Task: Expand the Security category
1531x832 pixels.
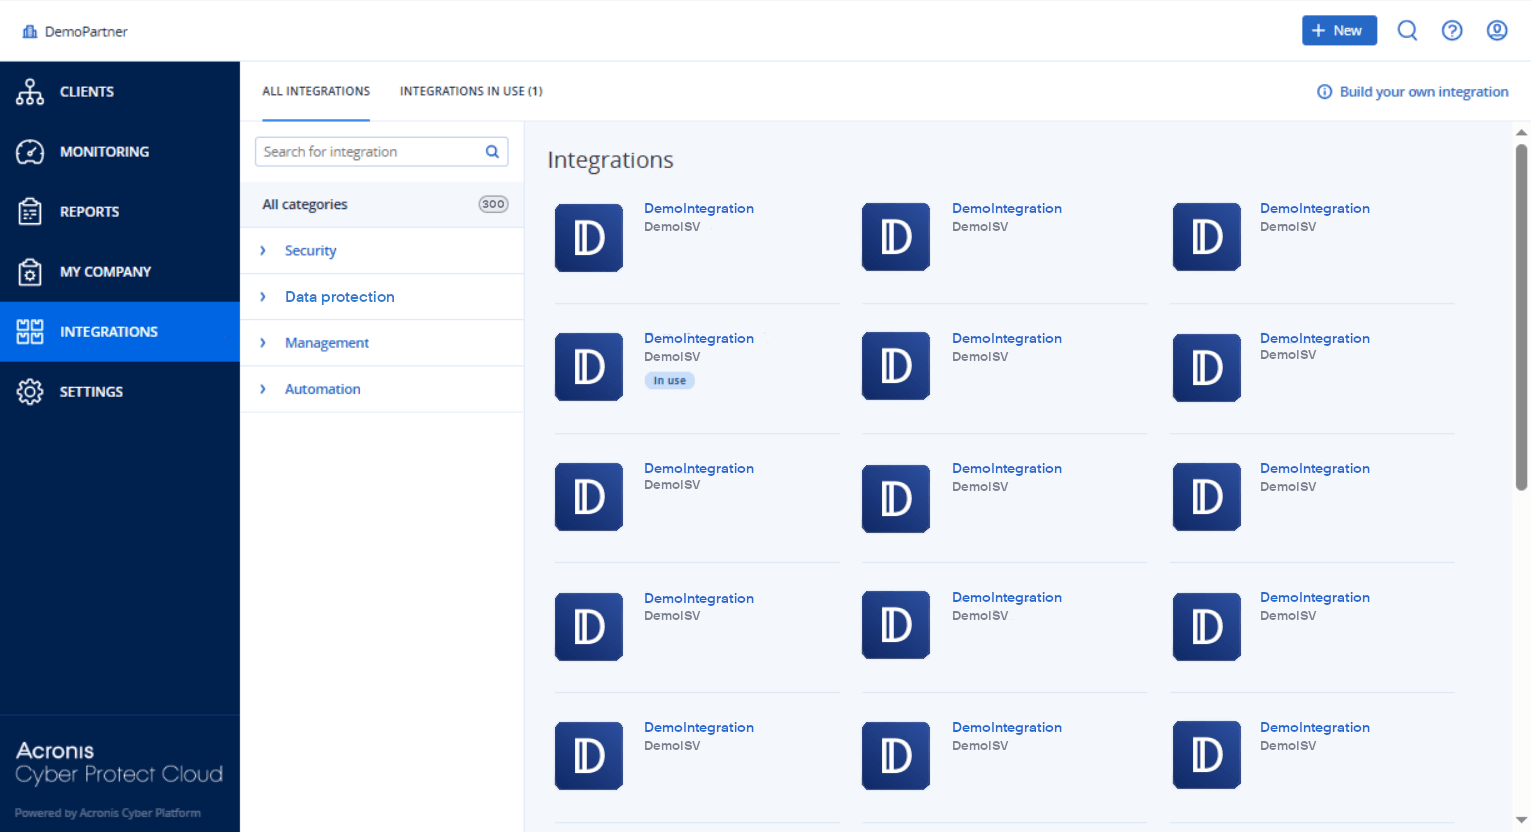Action: coord(263,251)
